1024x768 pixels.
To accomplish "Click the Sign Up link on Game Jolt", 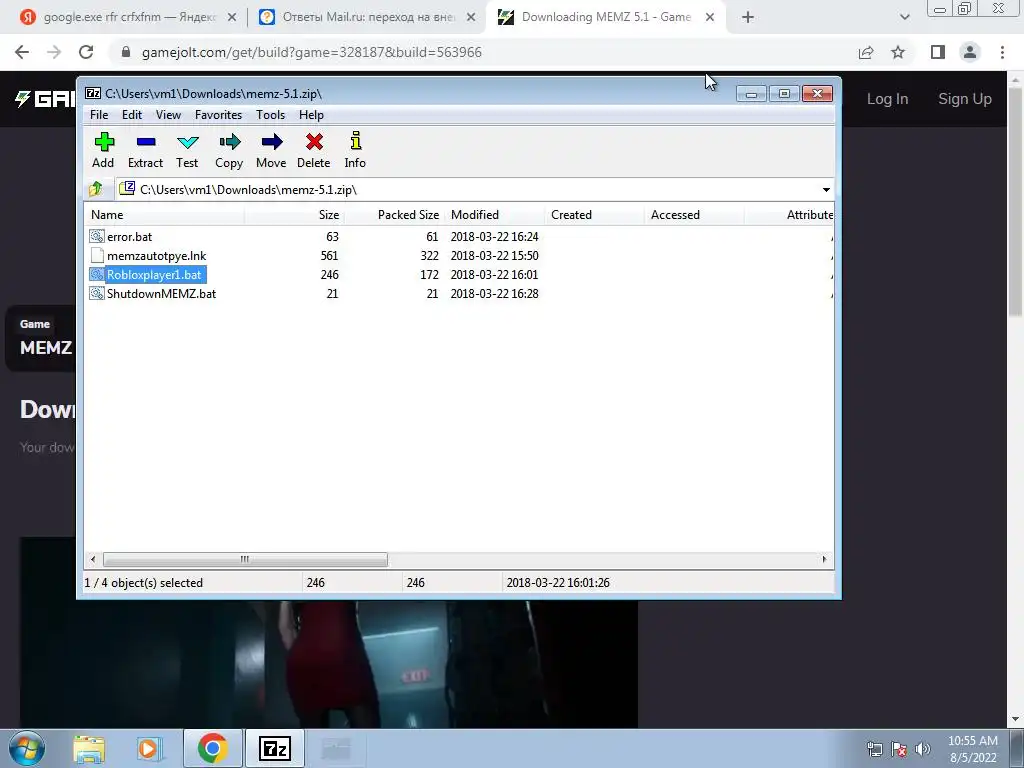I will [x=965, y=99].
